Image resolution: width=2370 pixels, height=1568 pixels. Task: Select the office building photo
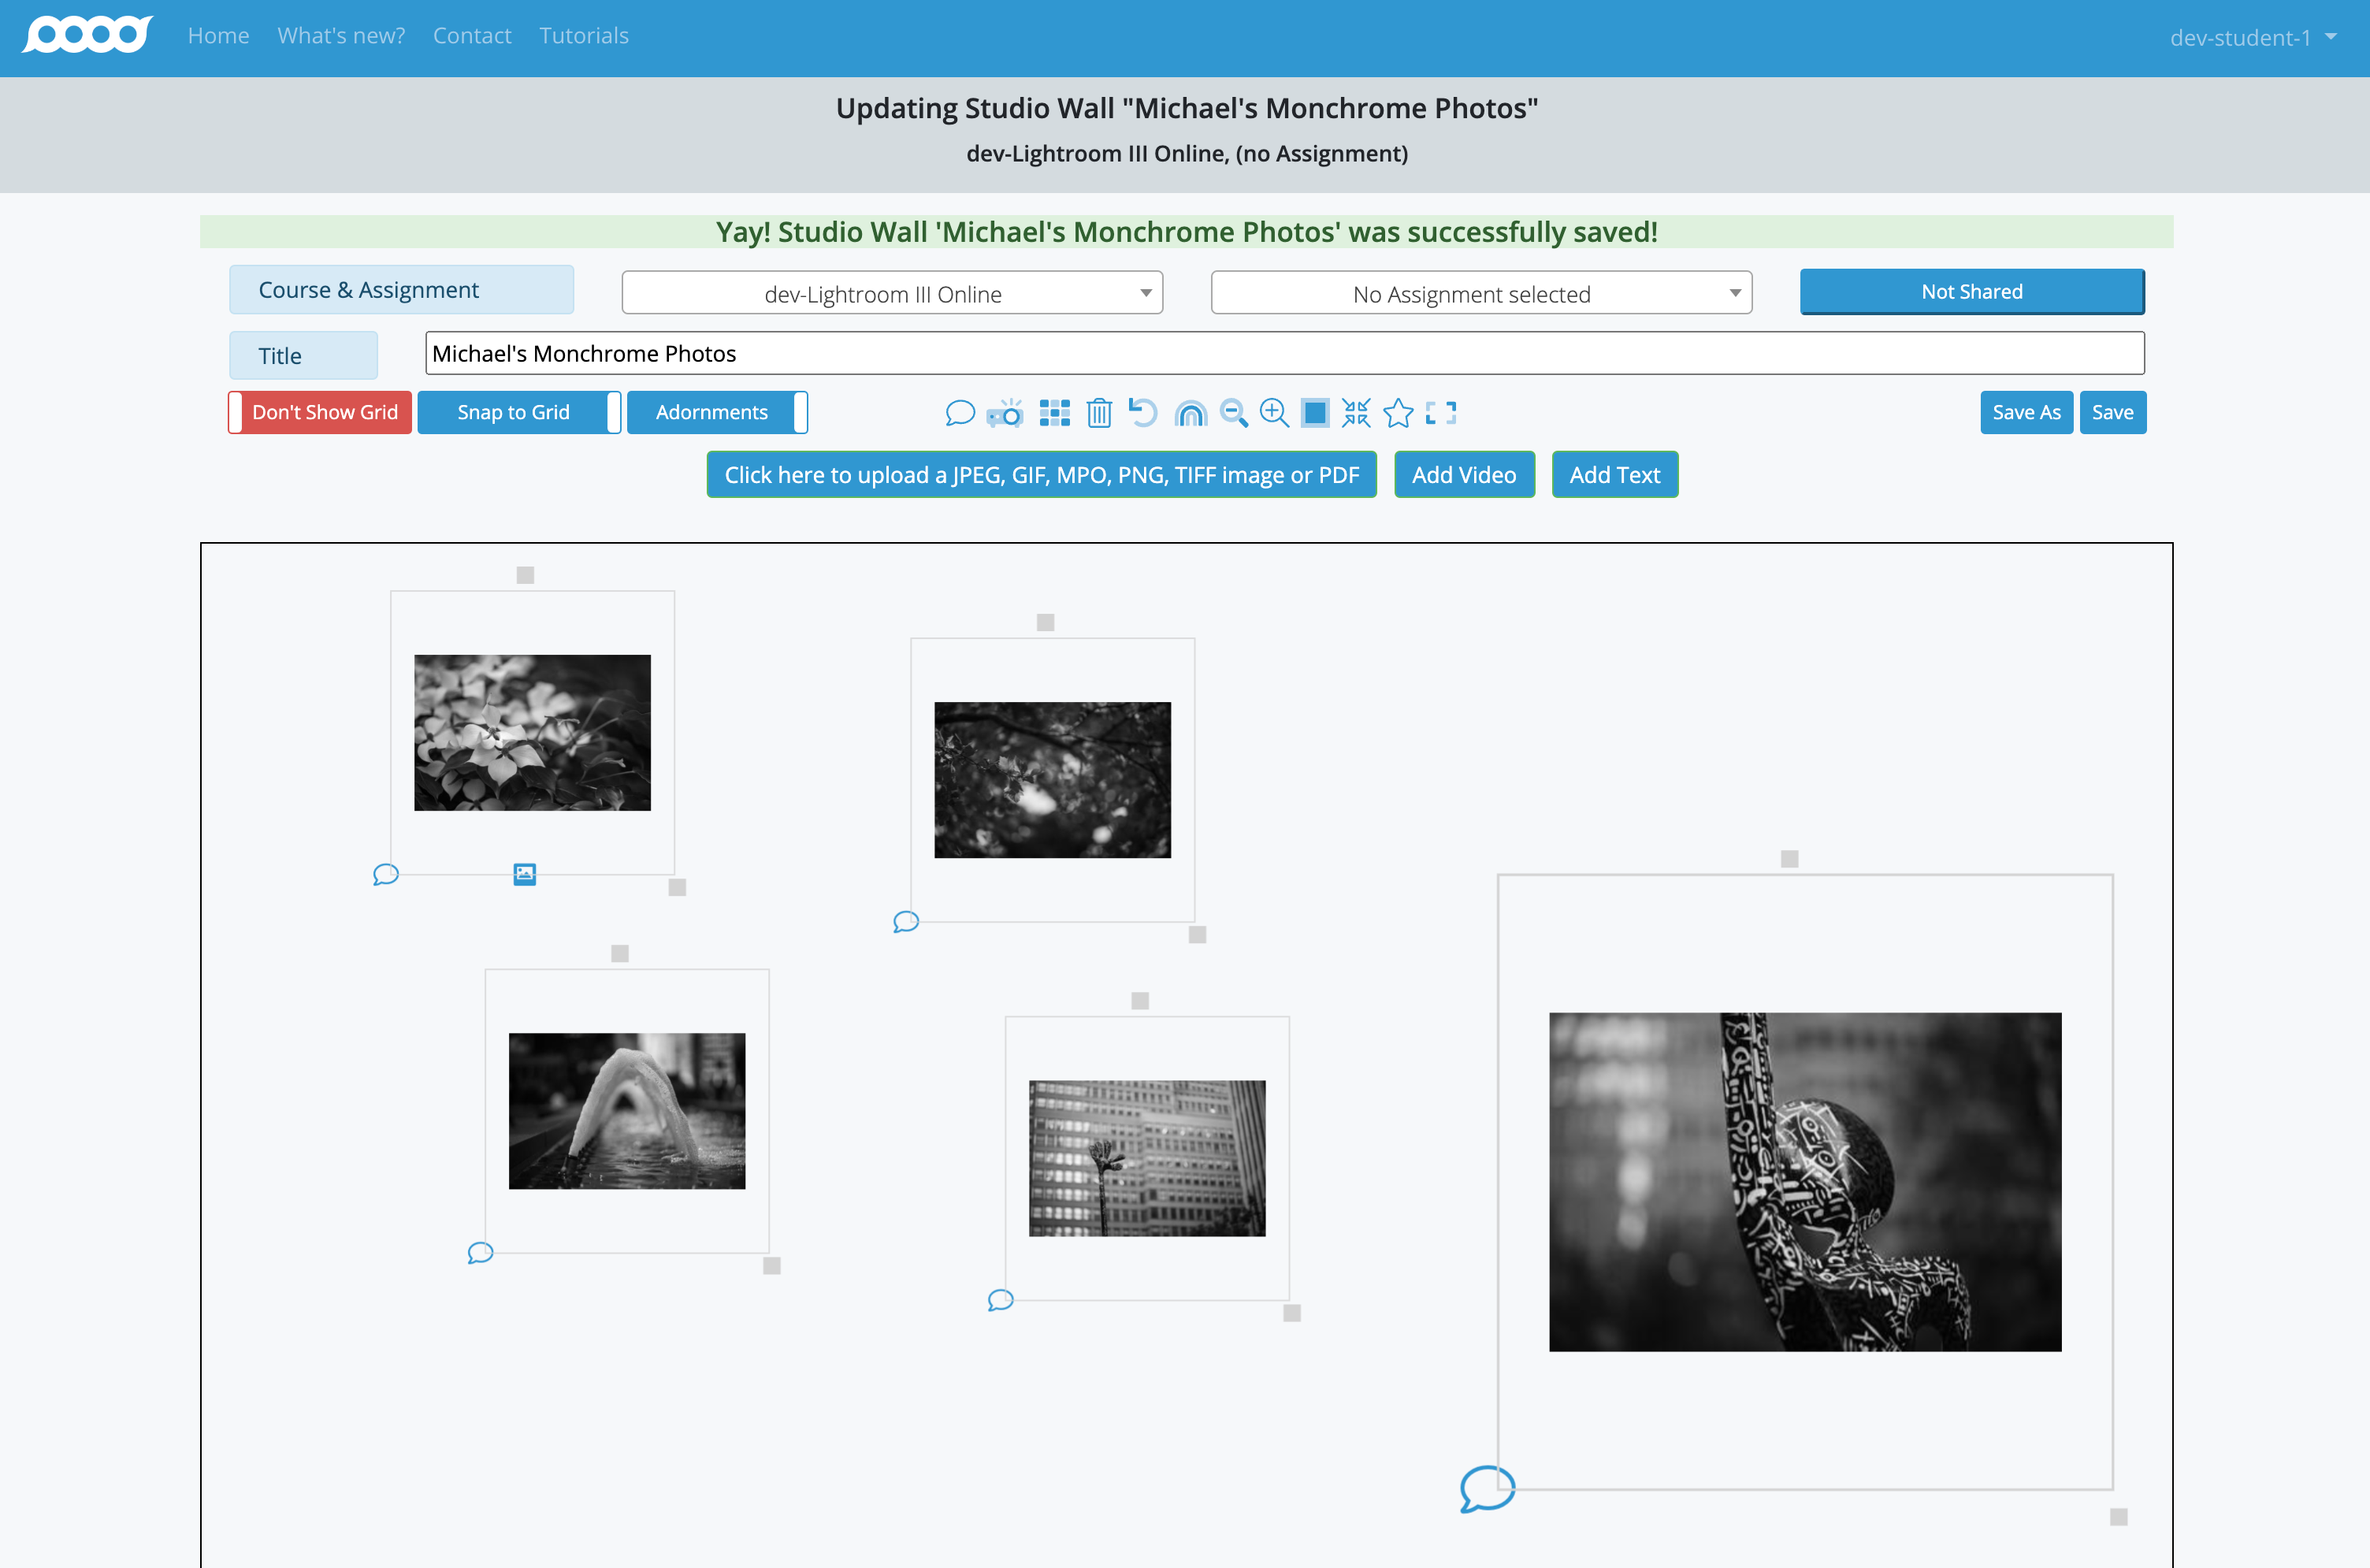point(1147,1158)
